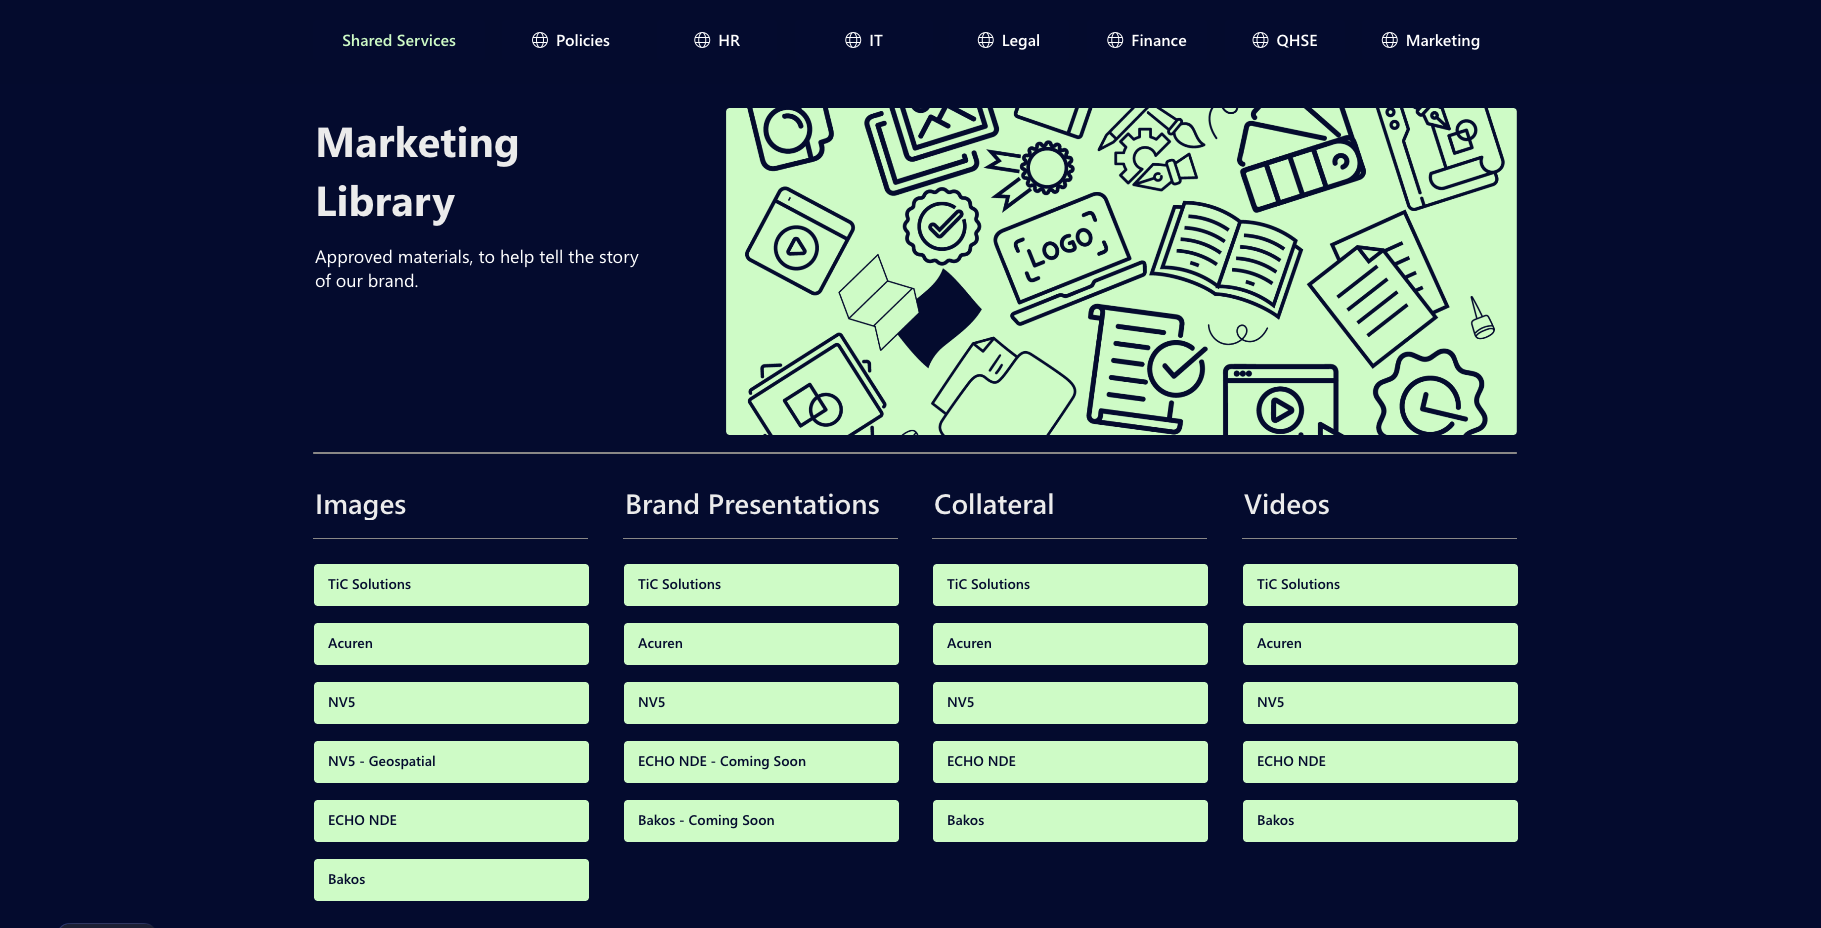The width and height of the screenshot is (1821, 928).
Task: Open TiC Solutions under Images
Action: coord(451,585)
